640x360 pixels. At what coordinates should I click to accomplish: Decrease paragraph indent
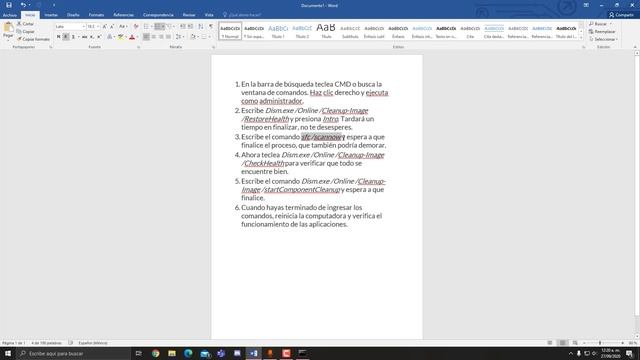point(182,27)
